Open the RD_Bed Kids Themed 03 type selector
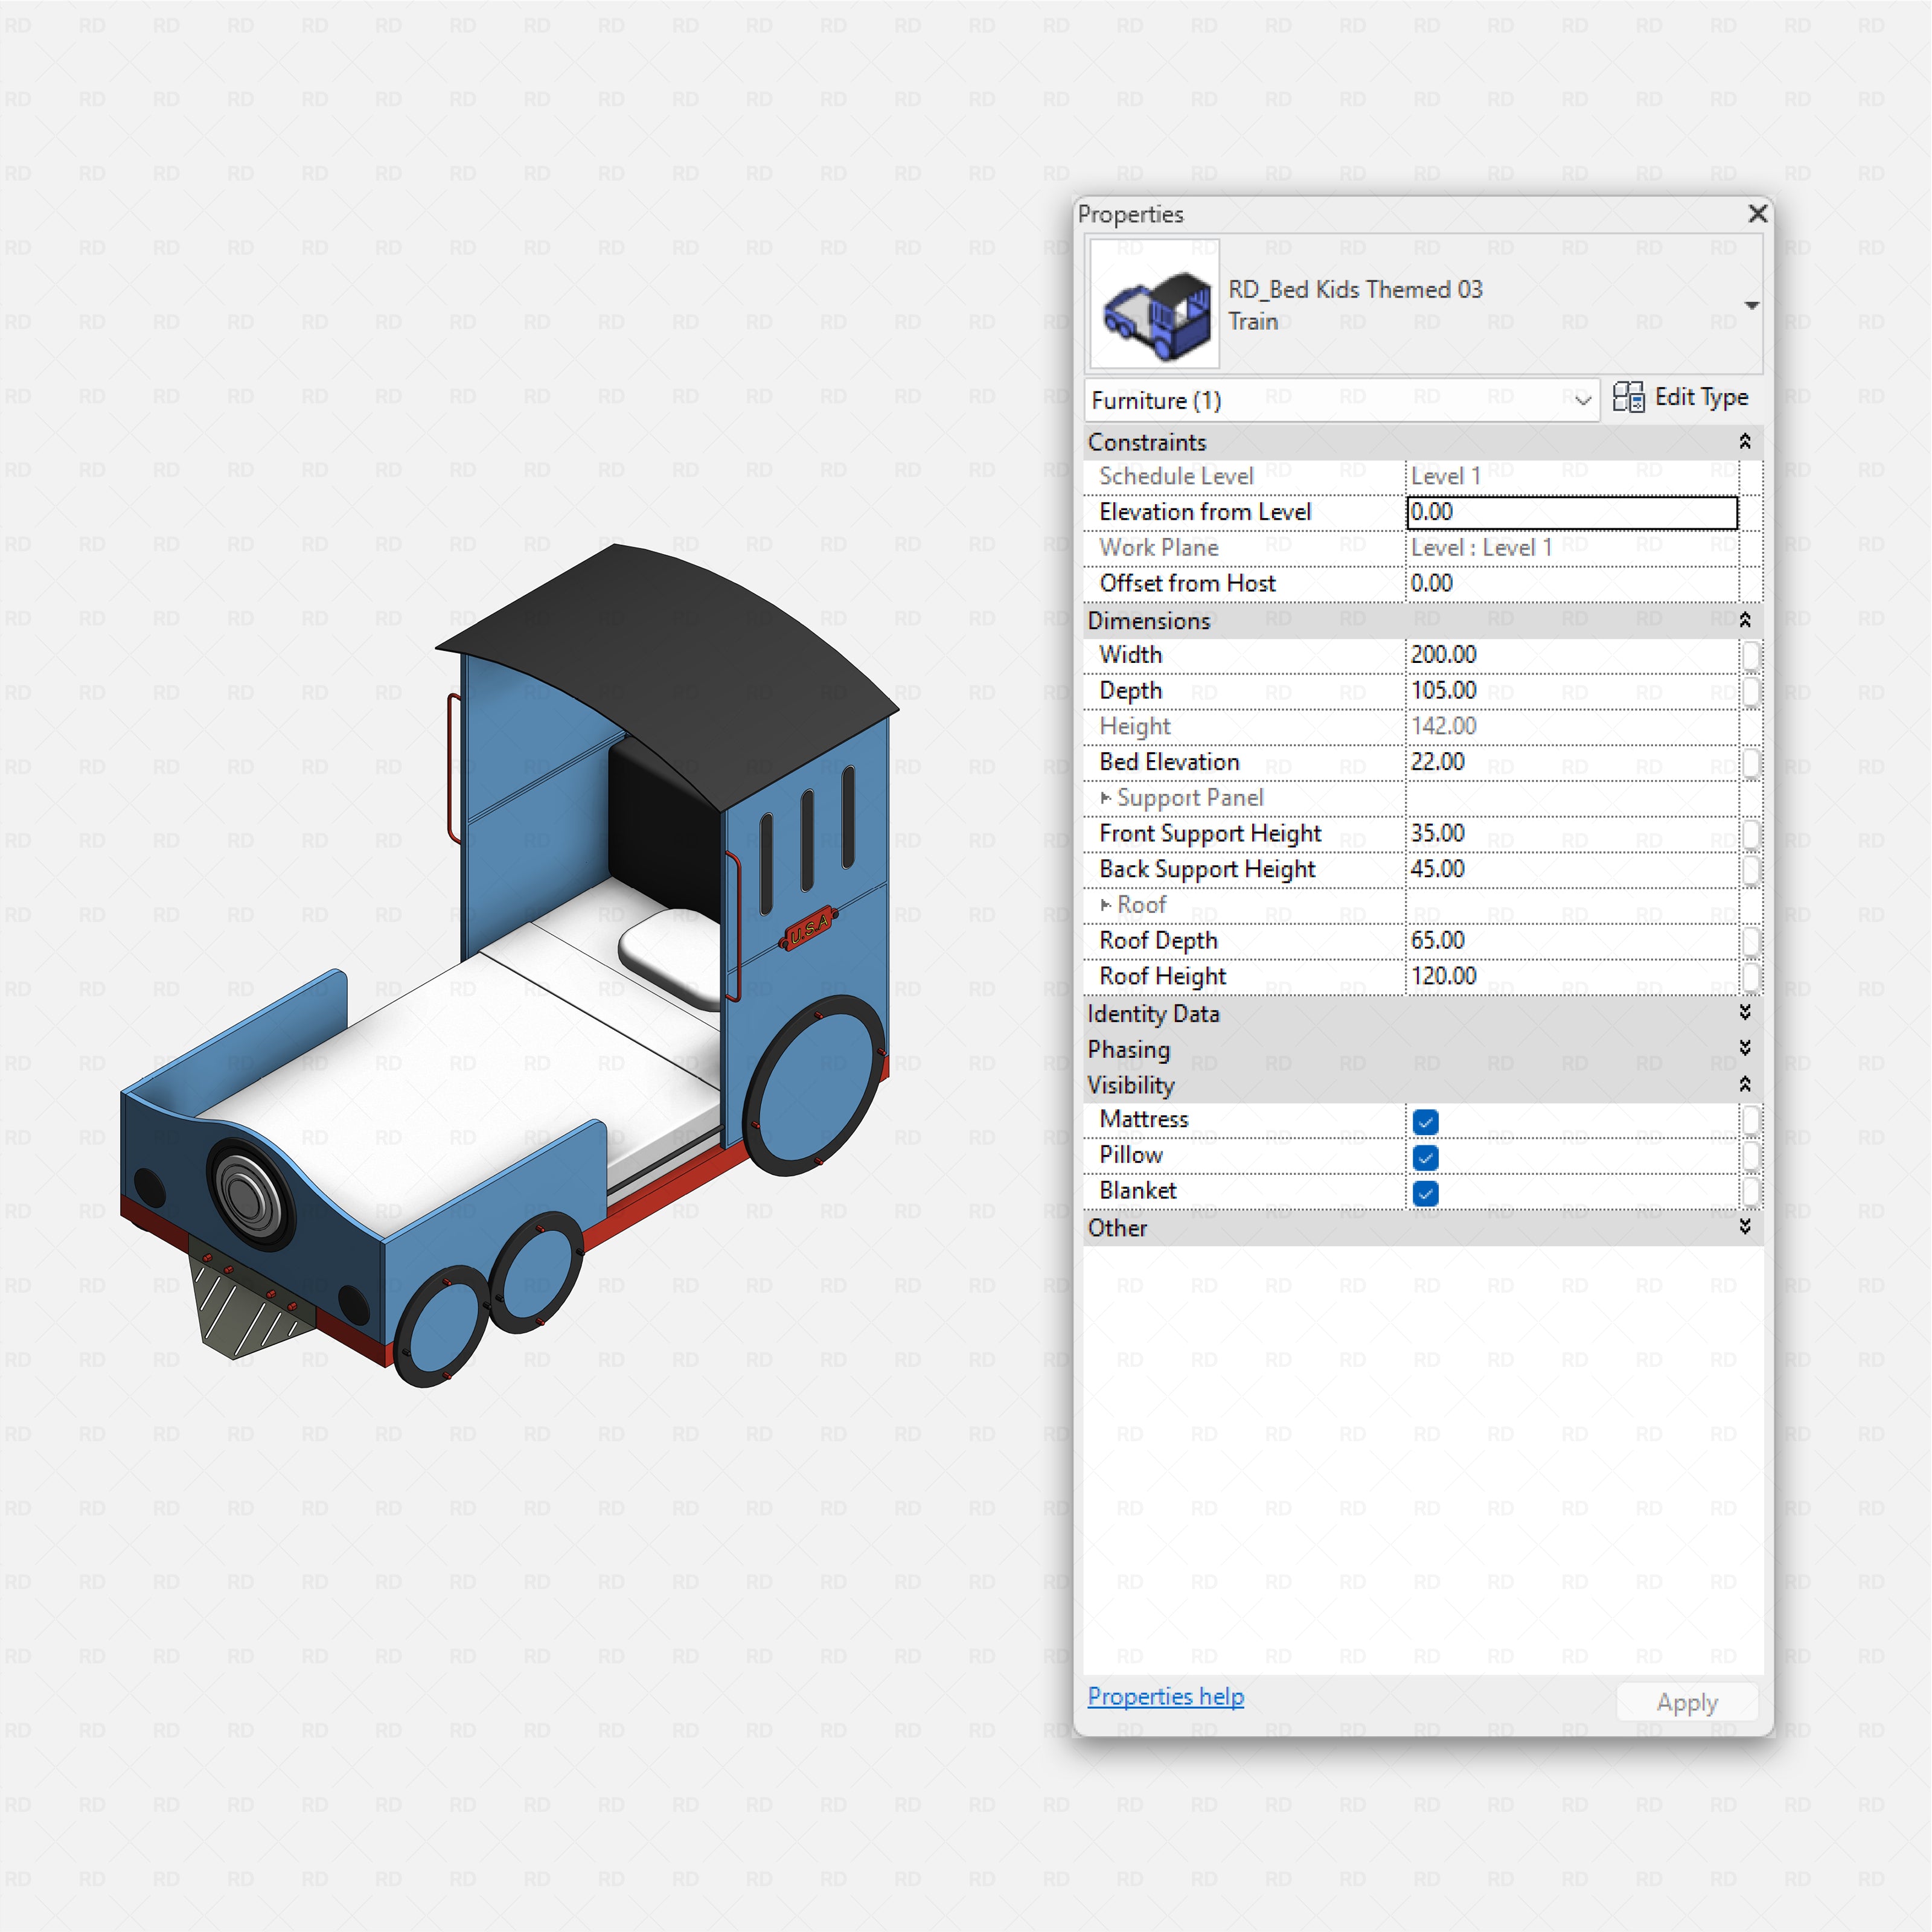The height and width of the screenshot is (1932, 1932). pyautogui.click(x=1753, y=305)
